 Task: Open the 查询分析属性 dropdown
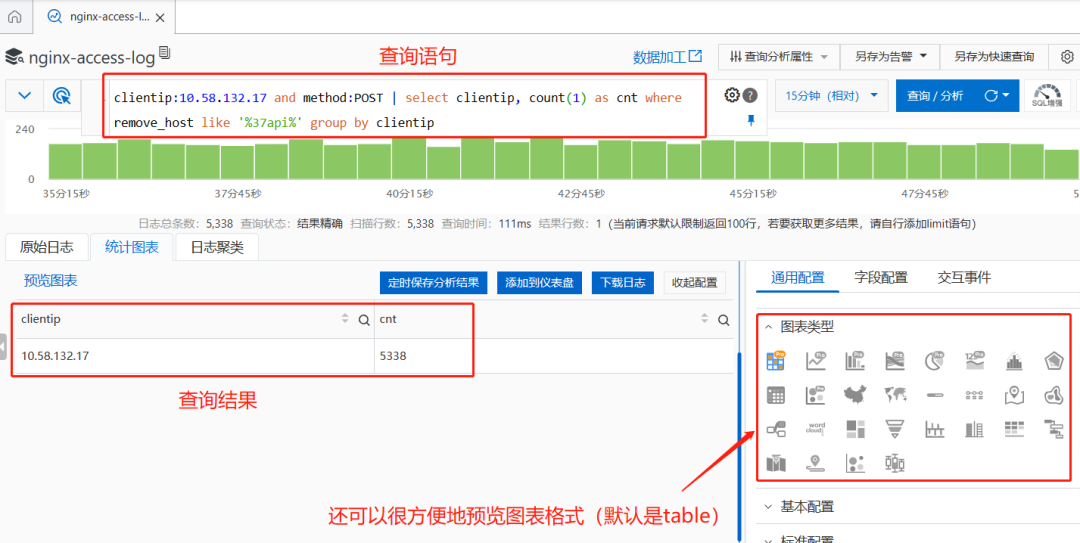click(x=779, y=57)
